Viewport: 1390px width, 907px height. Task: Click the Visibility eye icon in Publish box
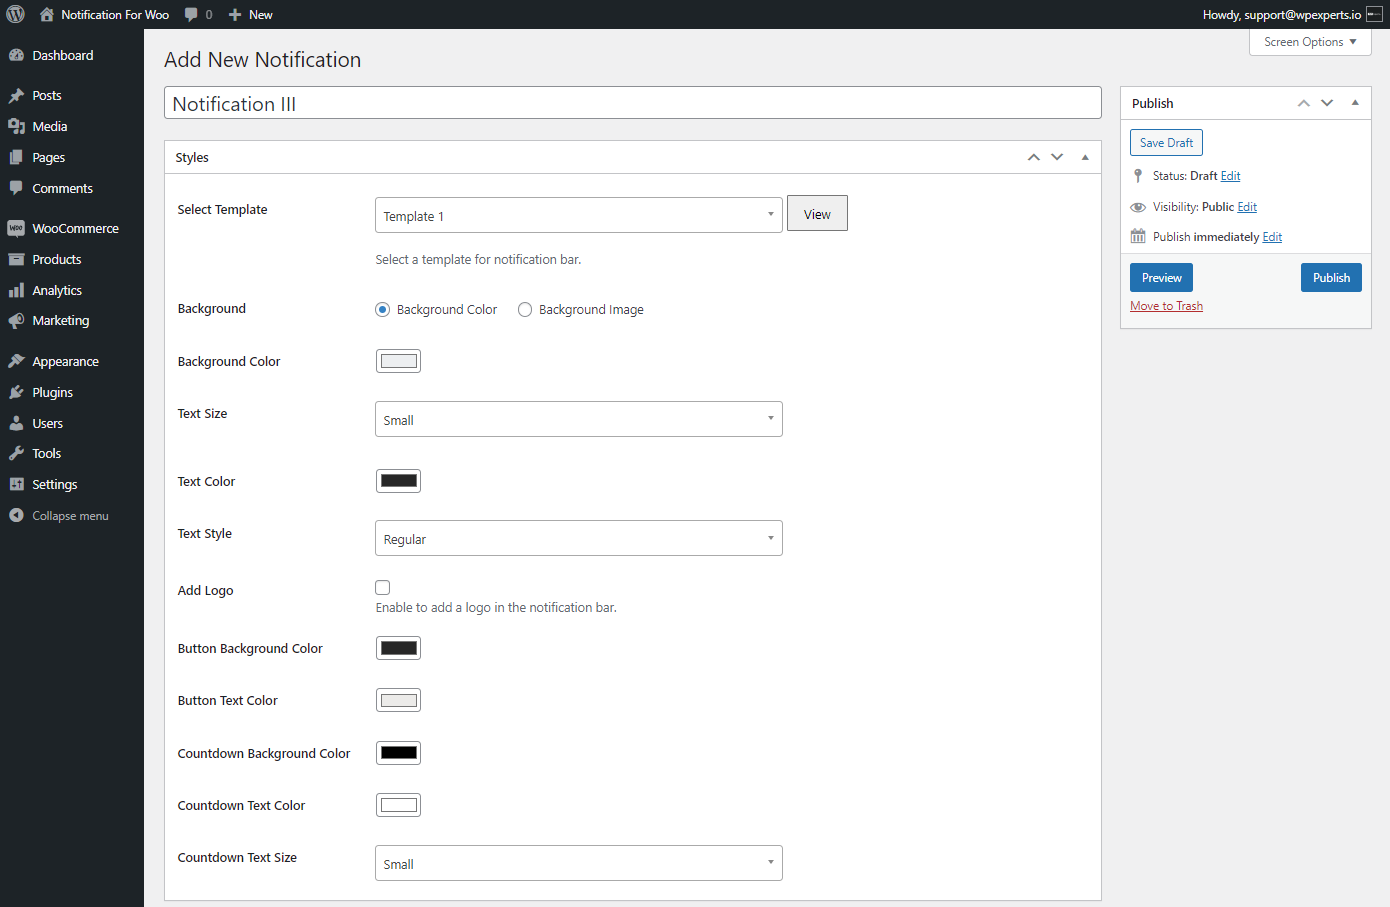[1138, 207]
